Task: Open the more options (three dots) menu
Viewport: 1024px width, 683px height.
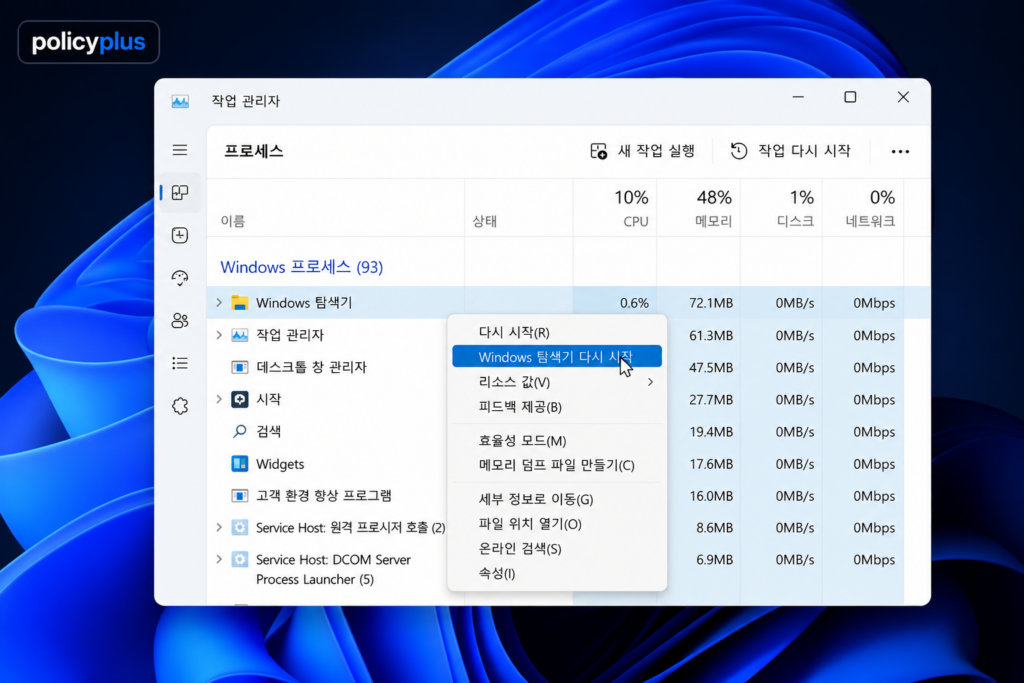Action: [x=900, y=151]
